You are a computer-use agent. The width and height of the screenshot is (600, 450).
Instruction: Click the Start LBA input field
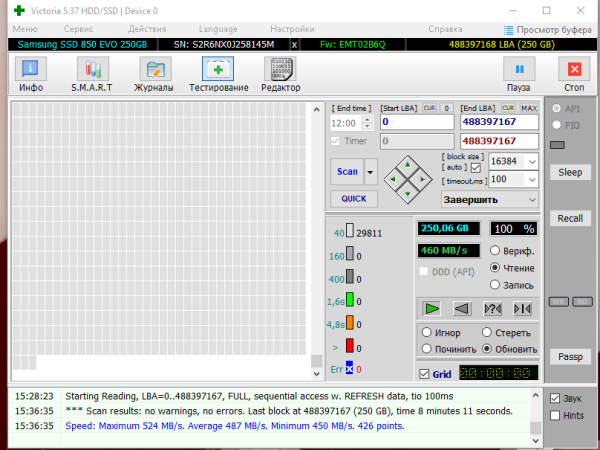tap(414, 122)
